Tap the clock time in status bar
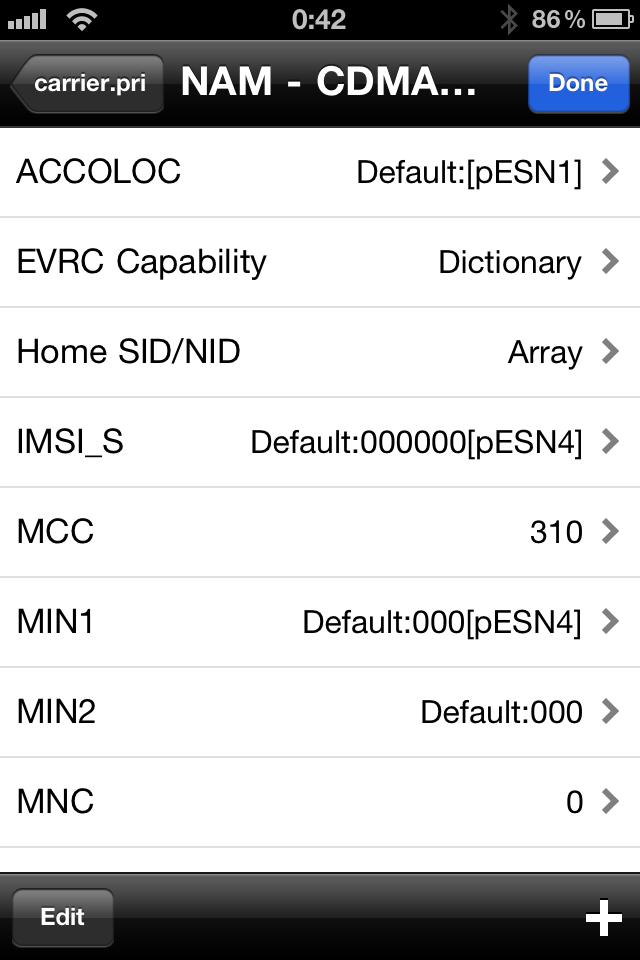This screenshot has height=960, width=640. (318, 20)
